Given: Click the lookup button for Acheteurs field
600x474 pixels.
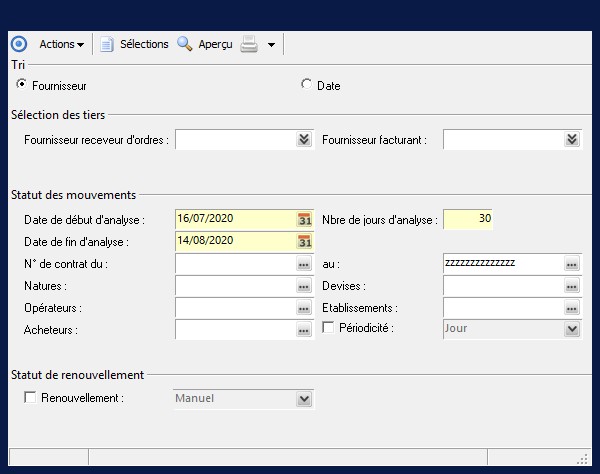Looking at the screenshot, I should [304, 329].
